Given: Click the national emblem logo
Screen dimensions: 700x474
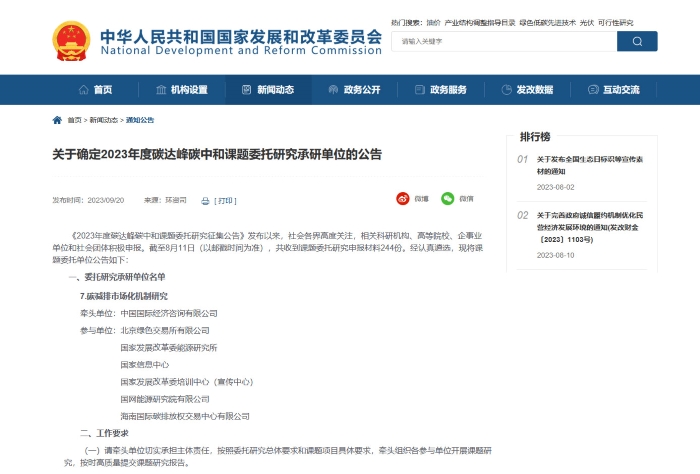Looking at the screenshot, I should 71,41.
